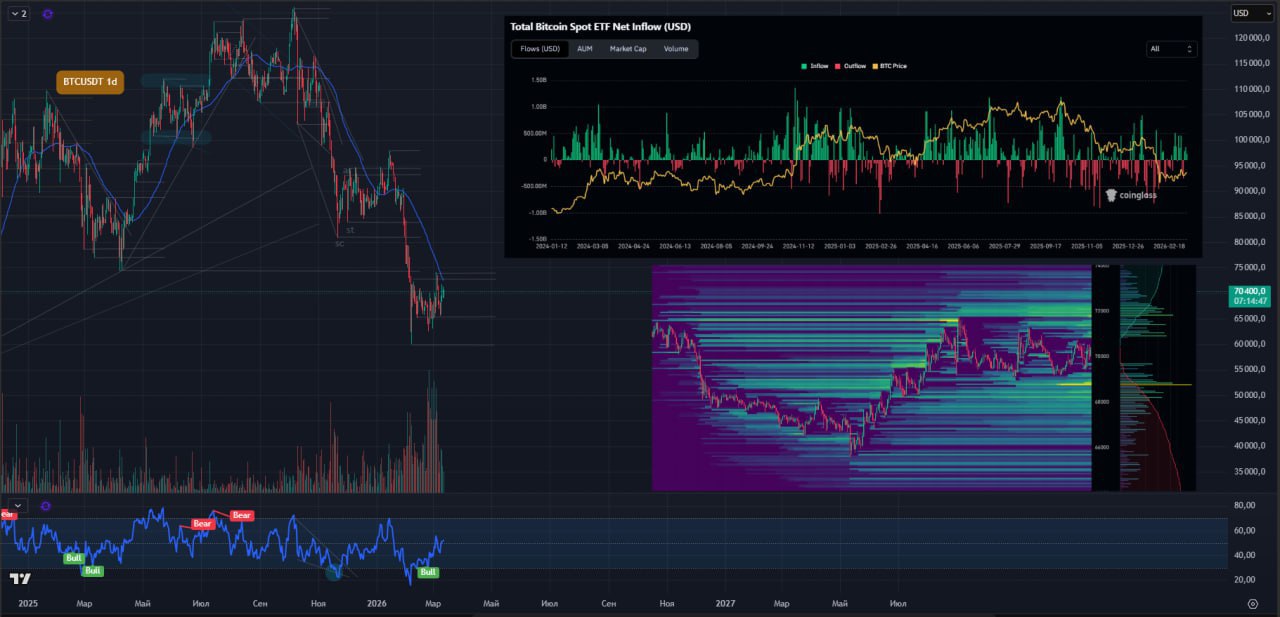Viewport: 1280px width, 617px height.
Task: Open the All time range dropdown
Action: pyautogui.click(x=1171, y=49)
